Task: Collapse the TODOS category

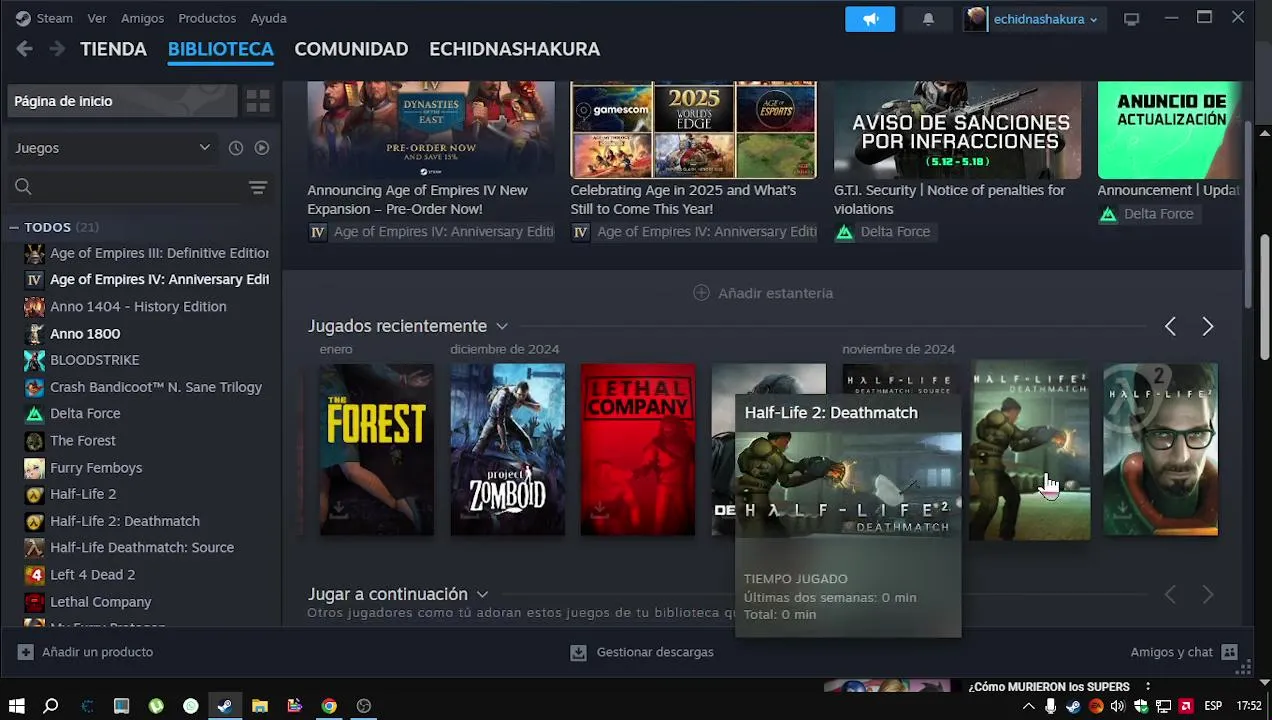Action: (x=14, y=228)
